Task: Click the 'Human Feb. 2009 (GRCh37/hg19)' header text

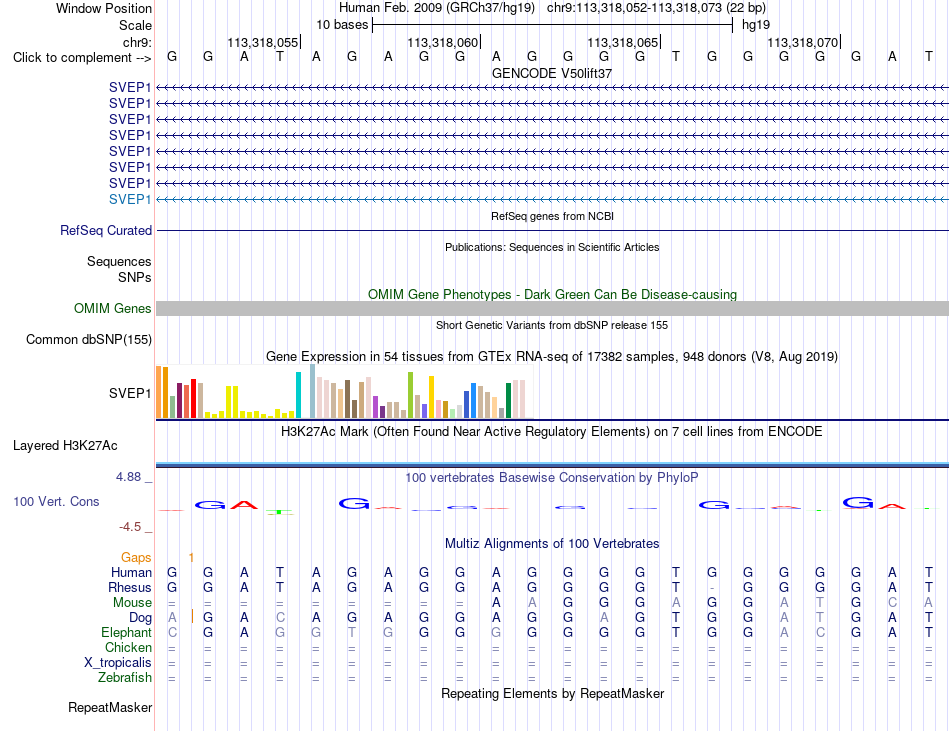Action: (x=436, y=8)
